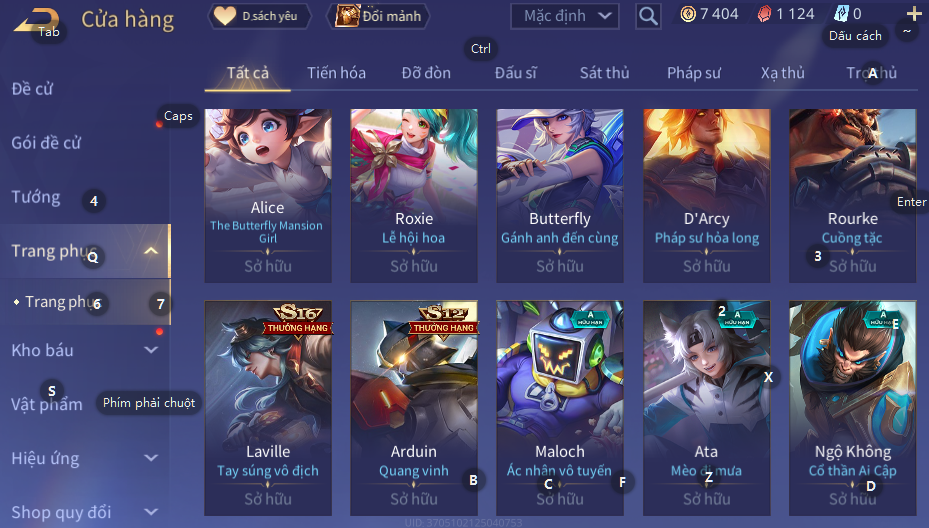Expand the Kho báu sidebar section
This screenshot has width=929, height=528.
151,350
